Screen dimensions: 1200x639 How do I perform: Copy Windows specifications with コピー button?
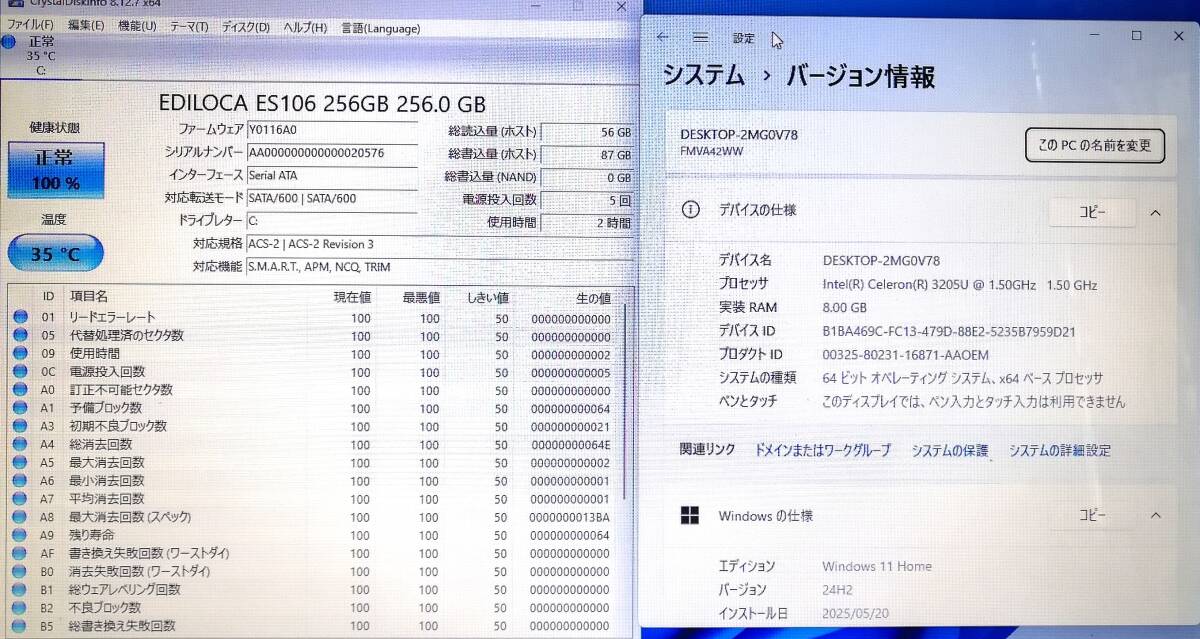pyautogui.click(x=1092, y=516)
